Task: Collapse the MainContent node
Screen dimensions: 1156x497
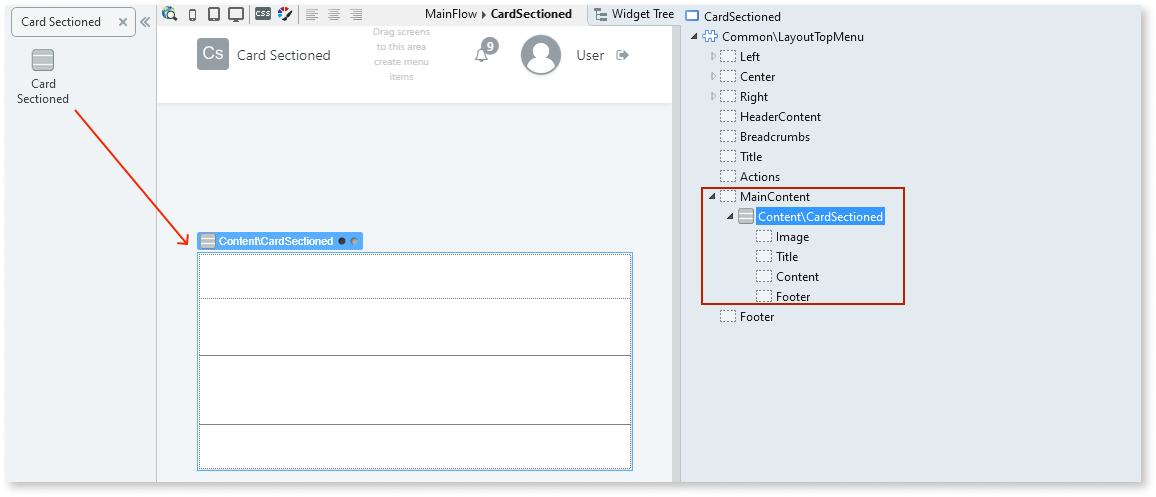Action: click(712, 197)
